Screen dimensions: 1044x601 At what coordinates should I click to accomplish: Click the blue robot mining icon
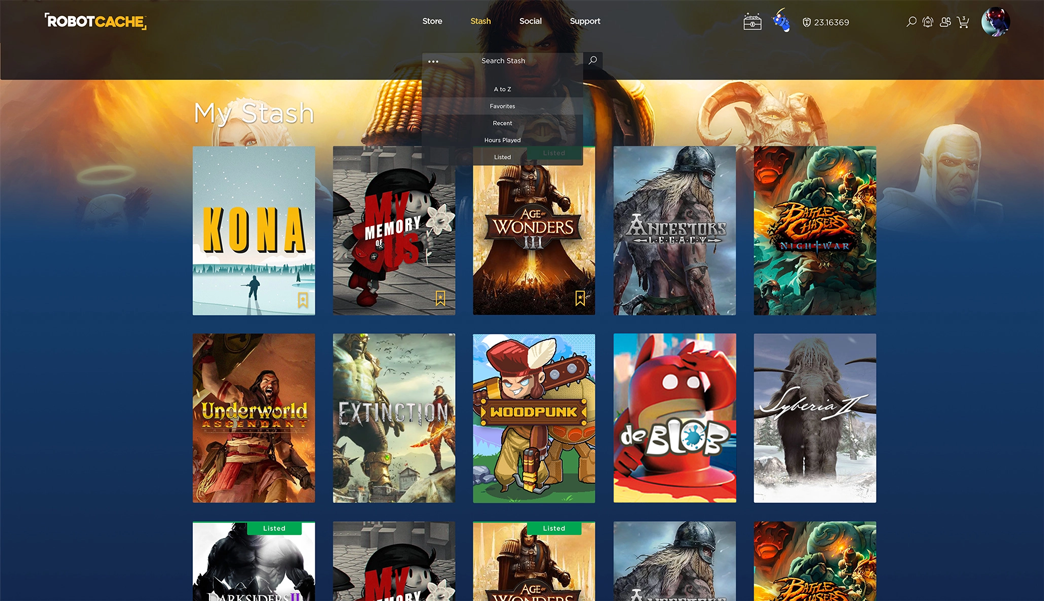point(782,21)
